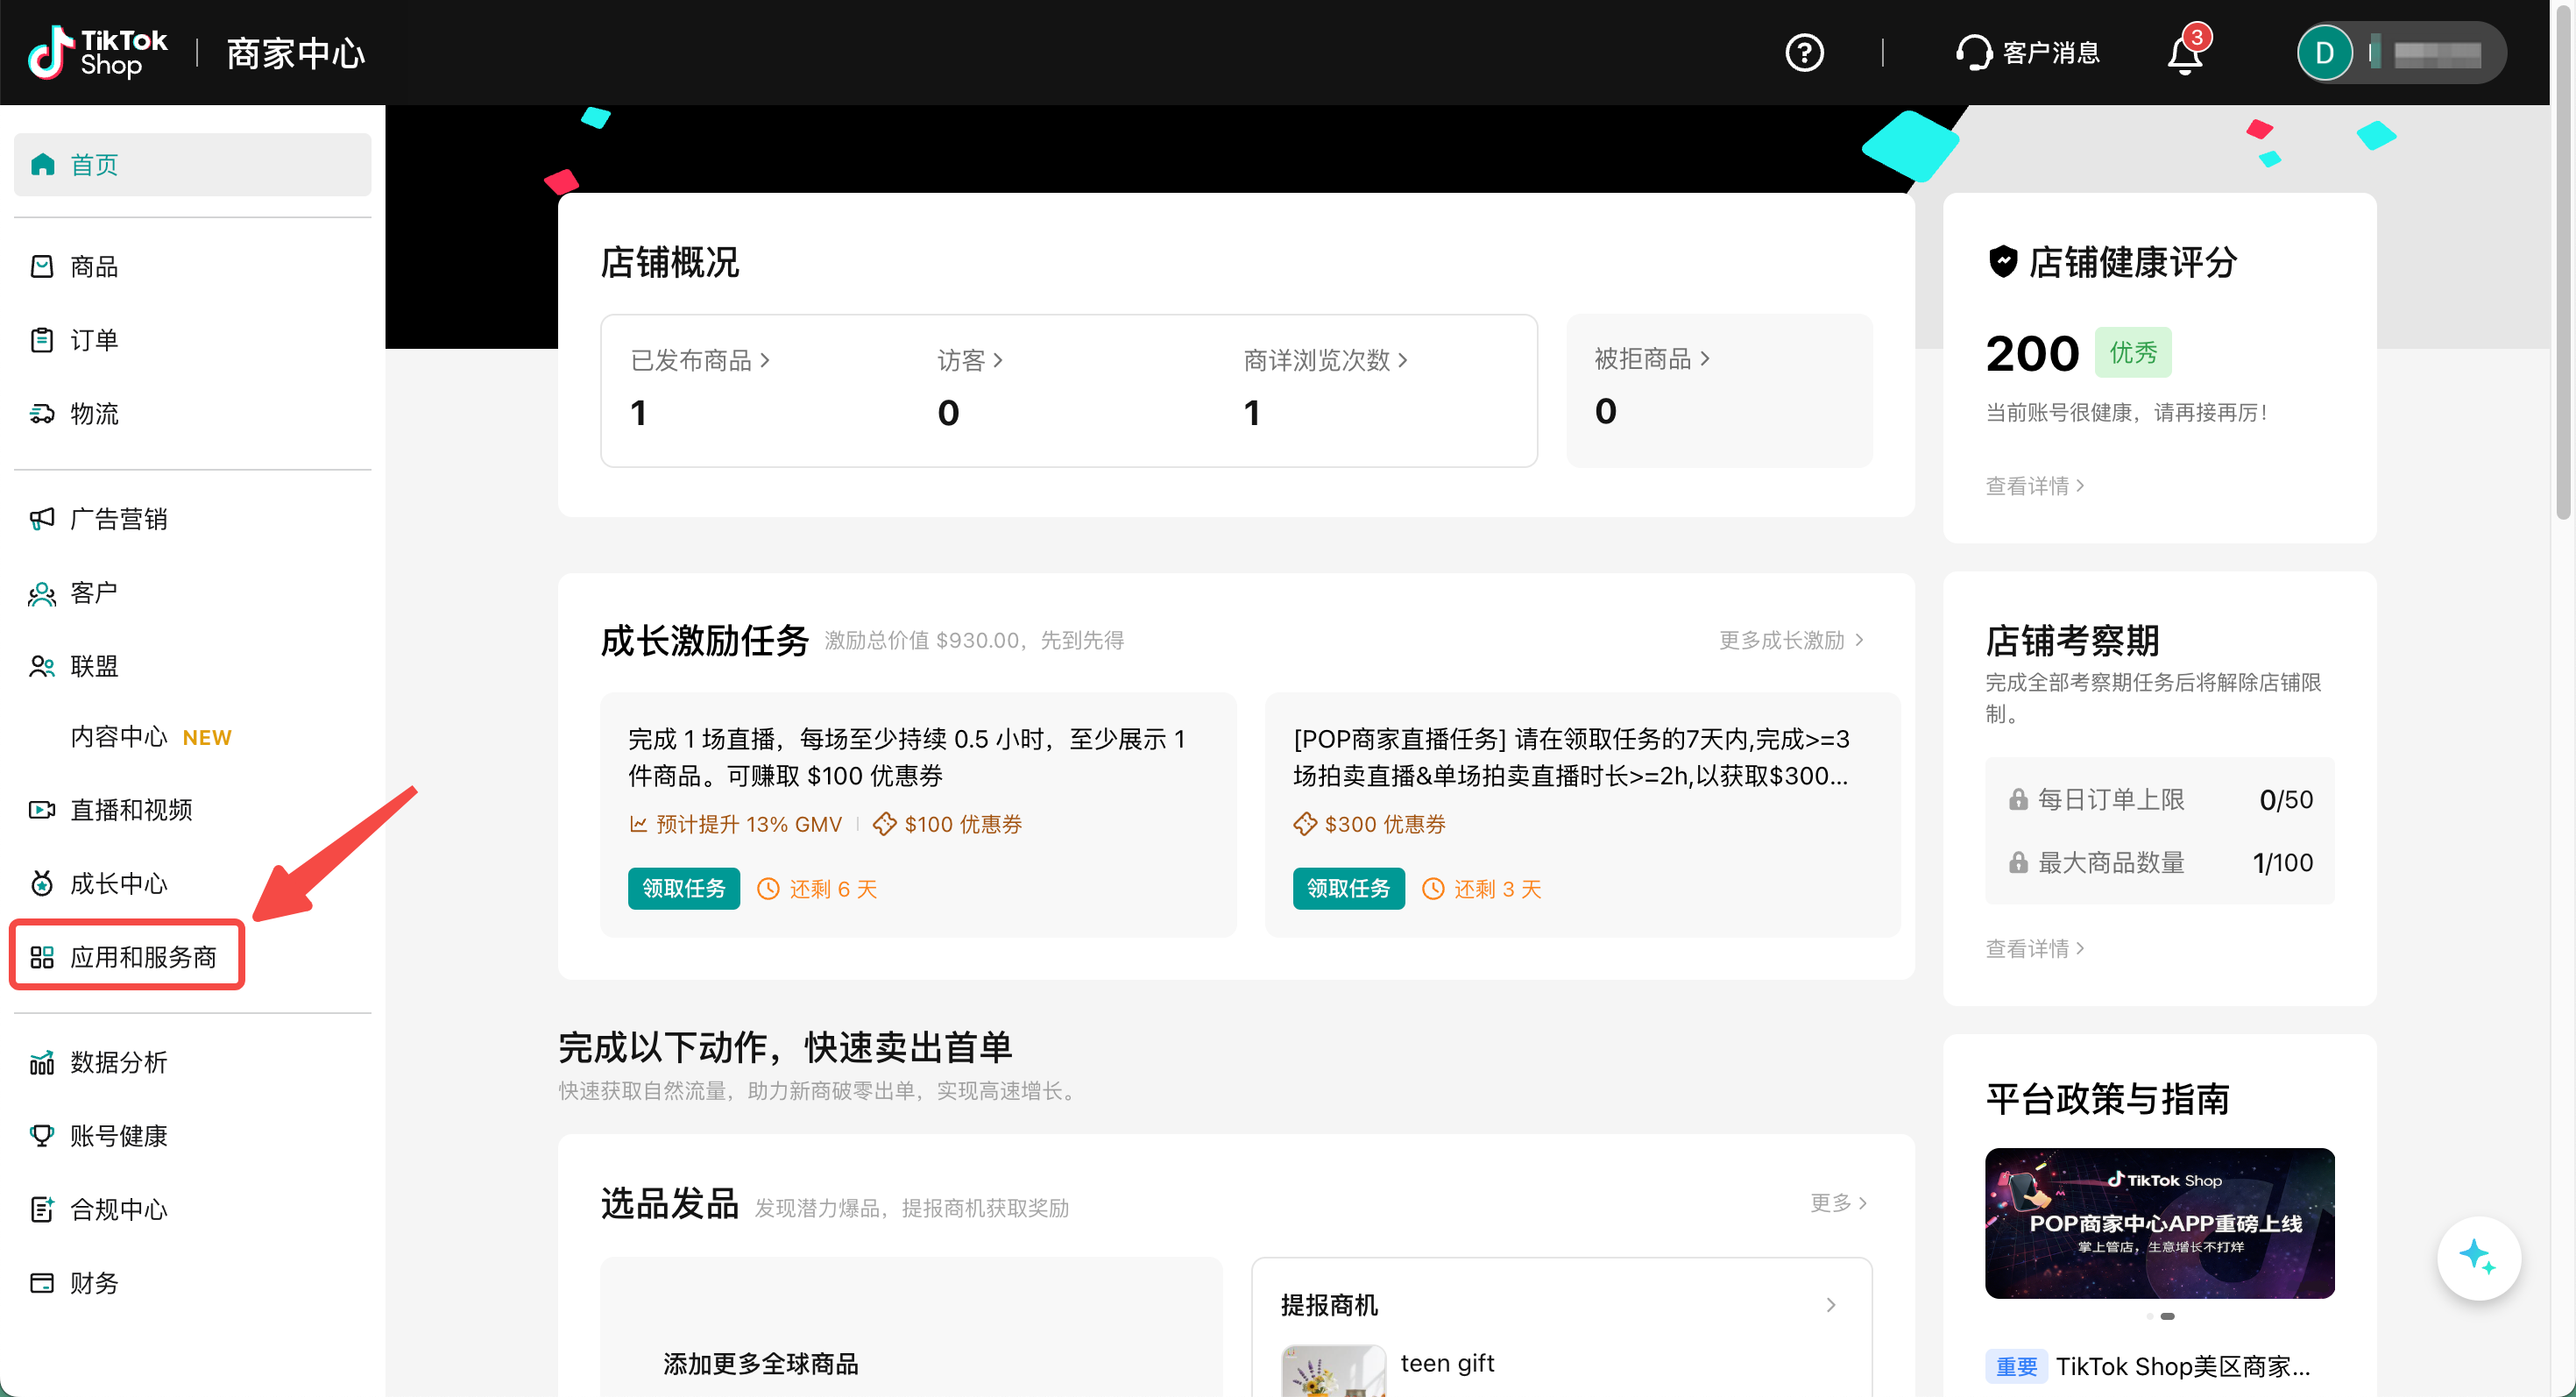
Task: Click the 成长中心 medal icon
Action: pos(42,883)
